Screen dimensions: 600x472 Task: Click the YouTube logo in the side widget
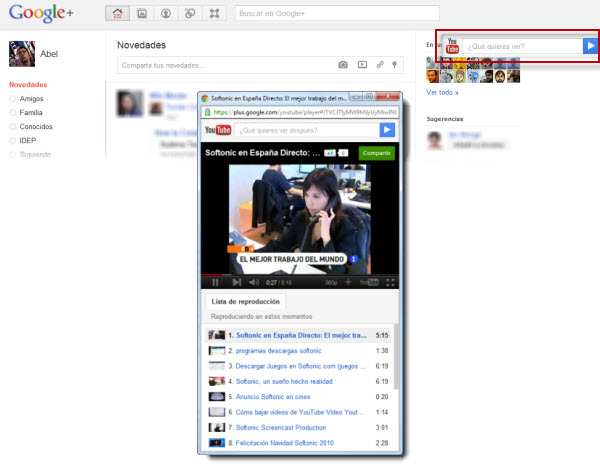[452, 46]
